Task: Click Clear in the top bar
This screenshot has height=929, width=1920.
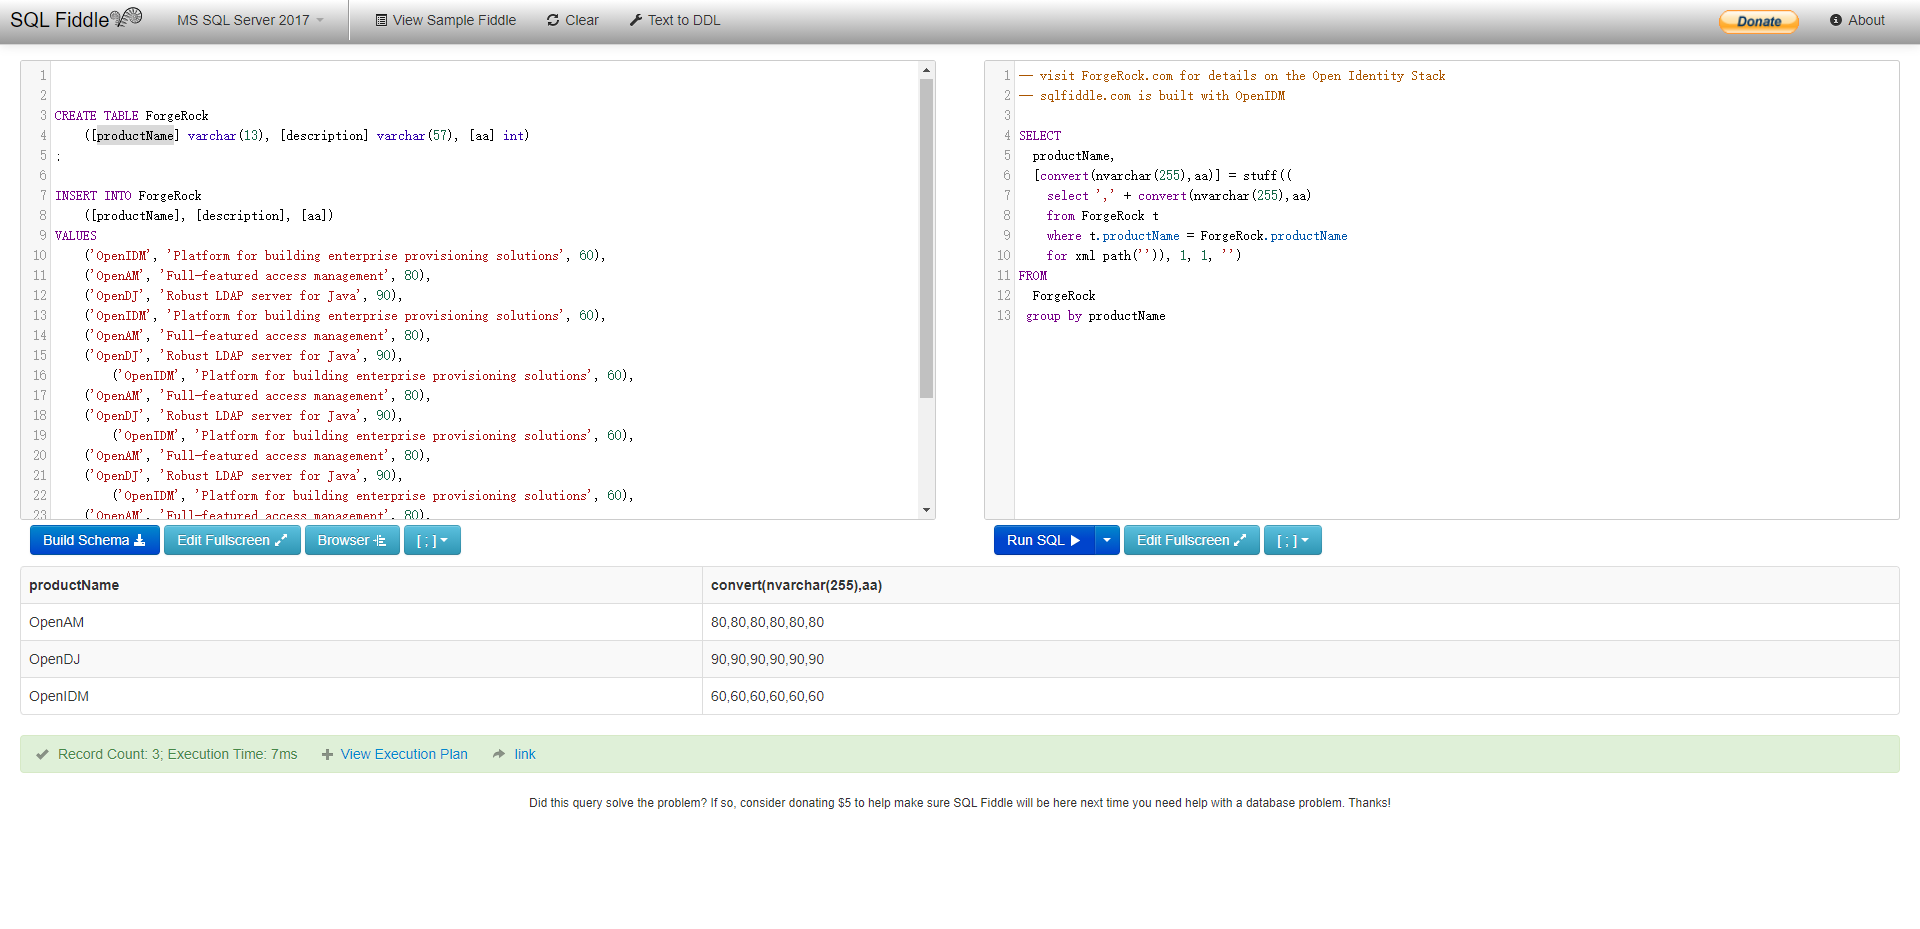Action: coord(573,20)
